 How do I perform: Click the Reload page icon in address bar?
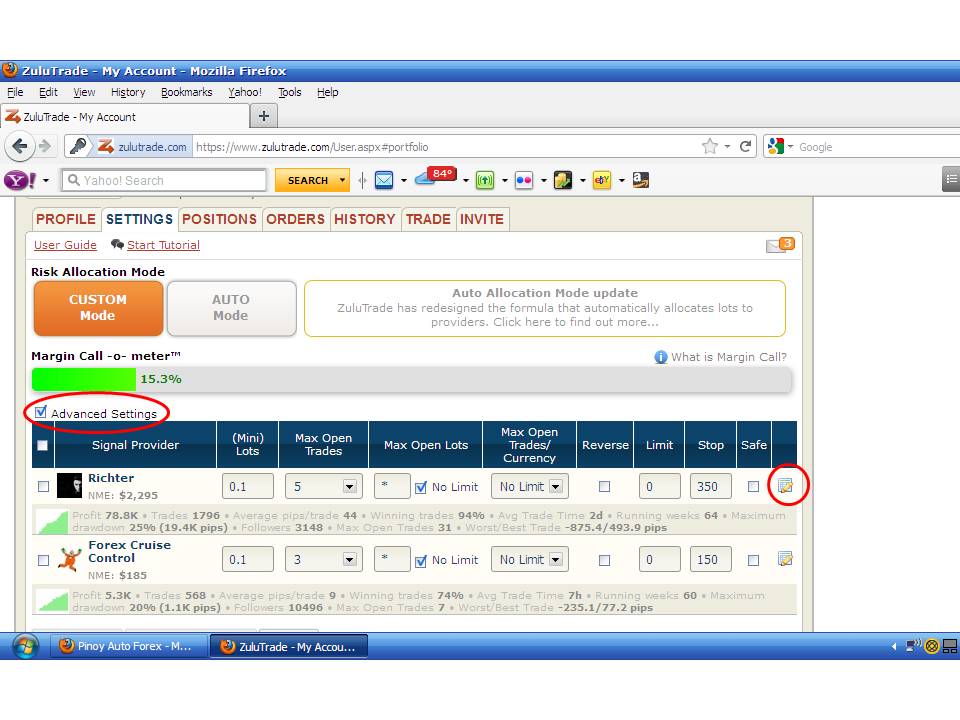click(745, 146)
